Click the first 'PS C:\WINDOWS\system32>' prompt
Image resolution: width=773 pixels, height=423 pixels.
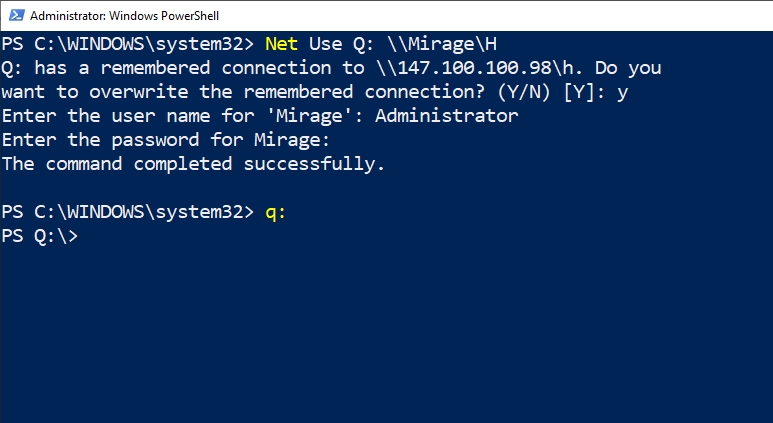pyautogui.click(x=128, y=44)
